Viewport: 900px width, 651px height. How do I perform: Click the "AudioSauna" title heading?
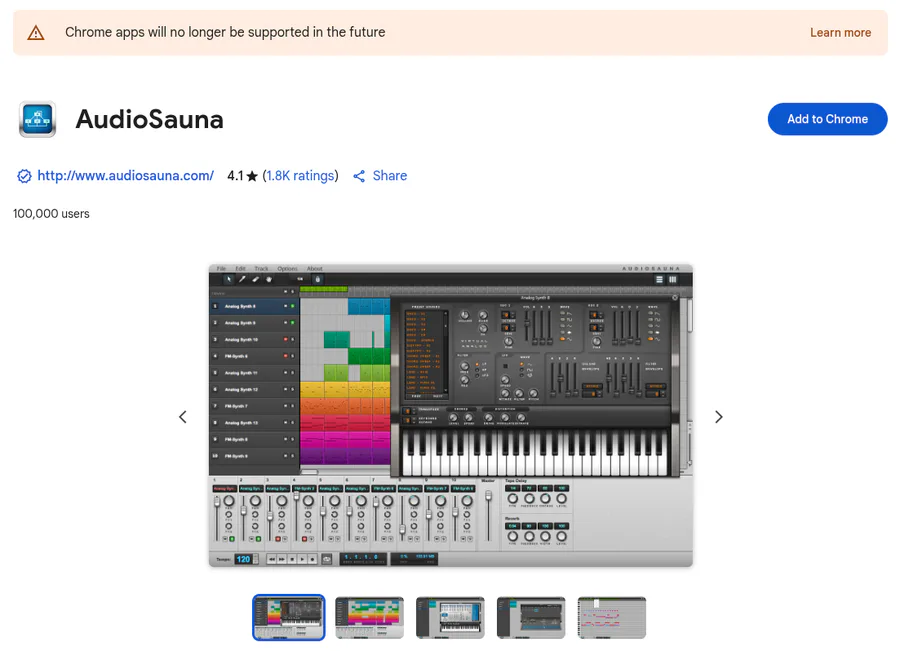click(x=149, y=119)
